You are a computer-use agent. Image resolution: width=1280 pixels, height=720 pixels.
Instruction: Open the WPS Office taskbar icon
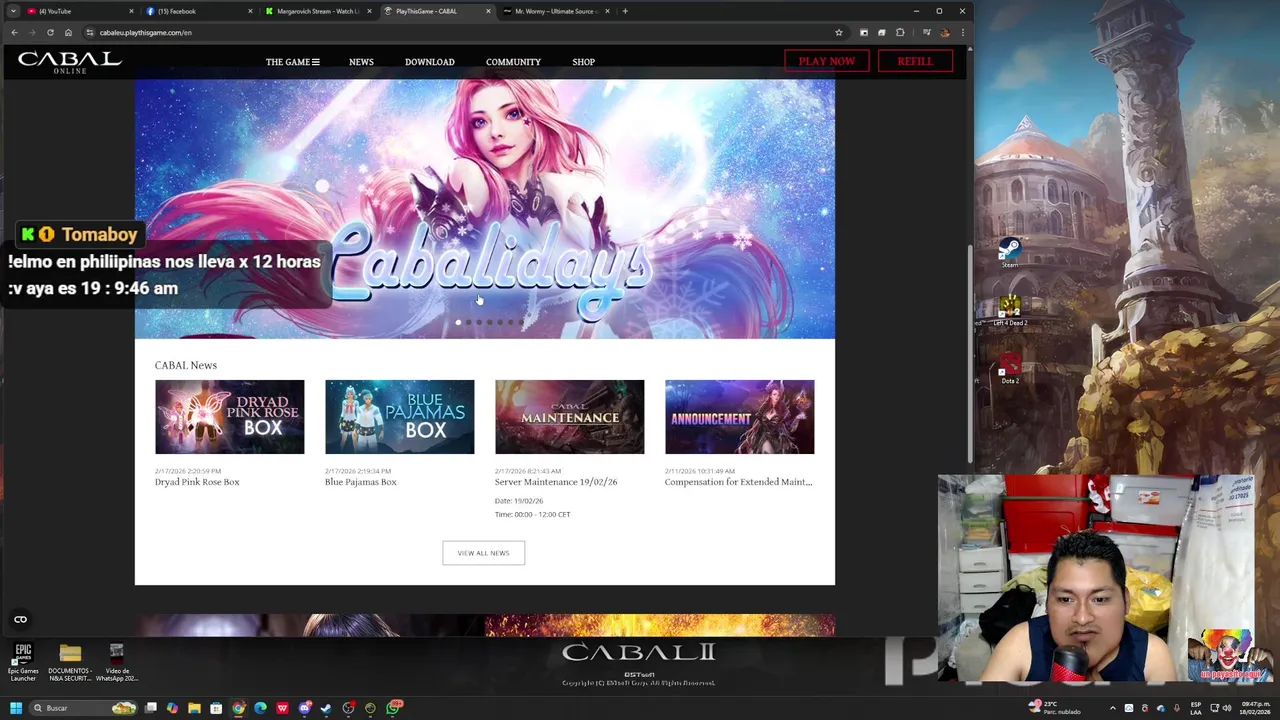[x=282, y=708]
